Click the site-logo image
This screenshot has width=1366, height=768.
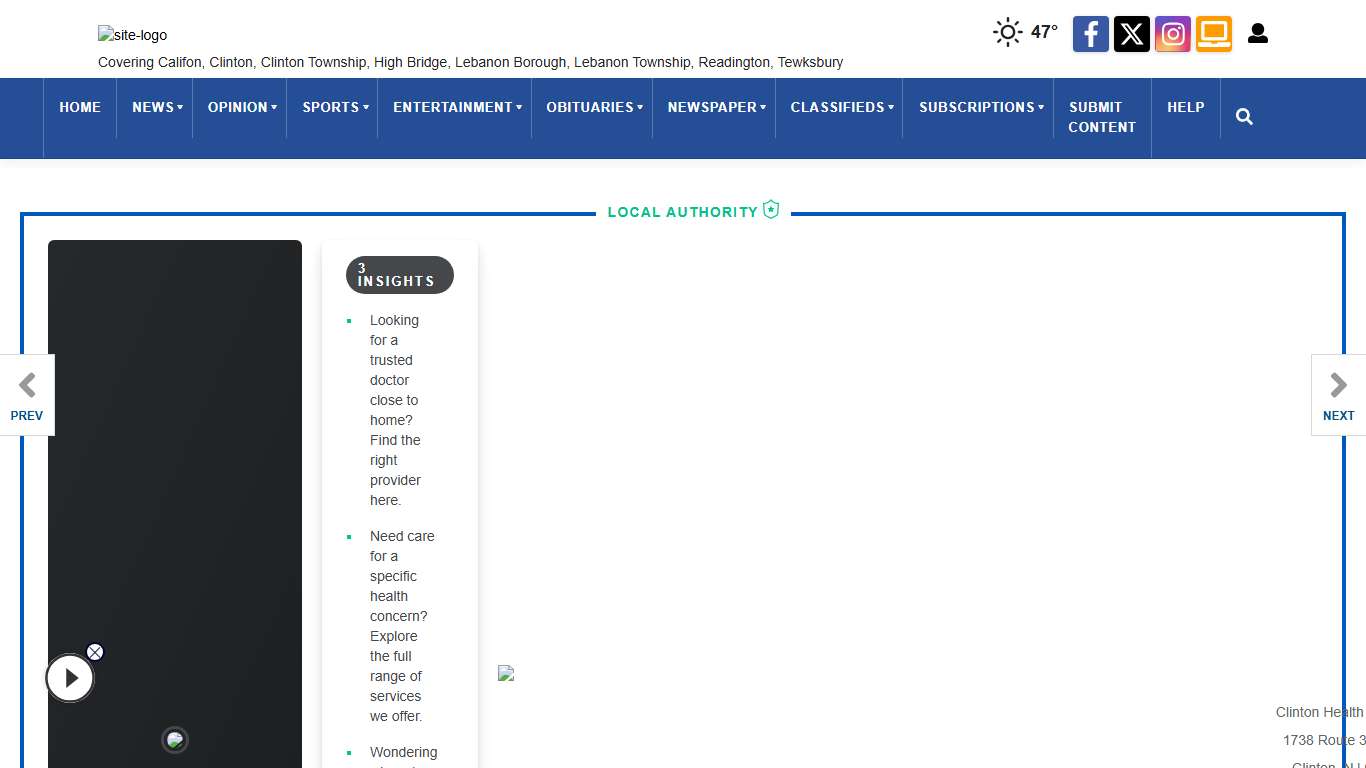pyautogui.click(x=133, y=35)
